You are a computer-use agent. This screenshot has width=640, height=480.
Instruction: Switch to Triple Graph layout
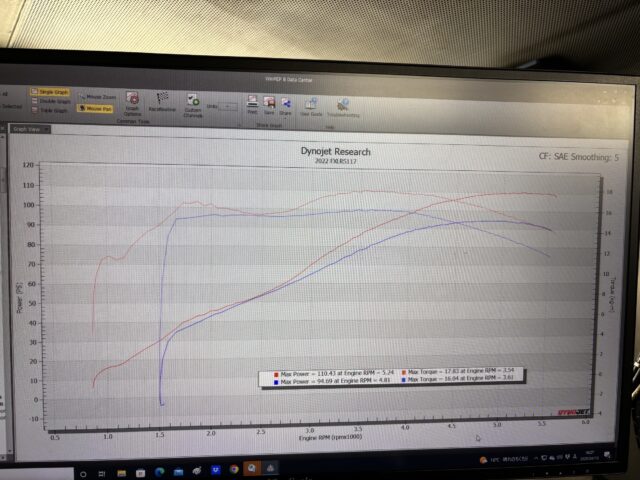pos(53,110)
